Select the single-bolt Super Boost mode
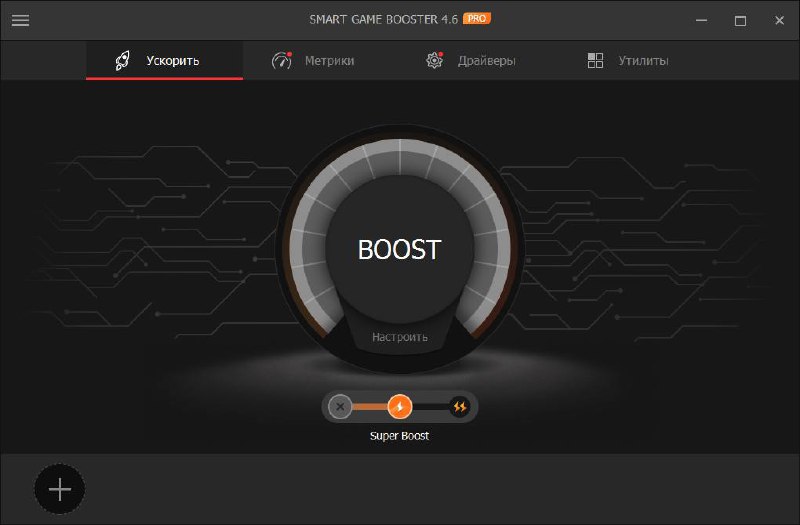This screenshot has width=800, height=525. (x=399, y=407)
